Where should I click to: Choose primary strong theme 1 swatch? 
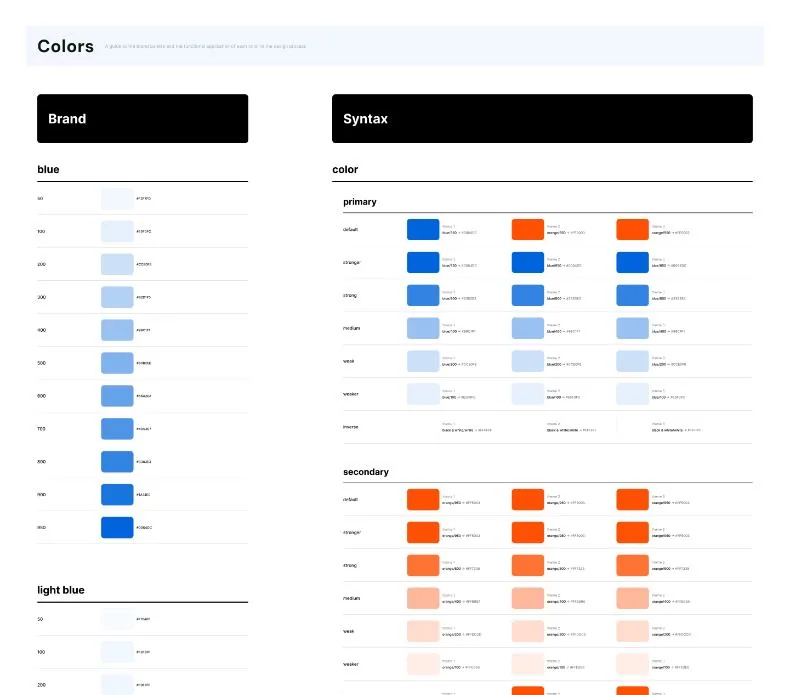point(423,295)
